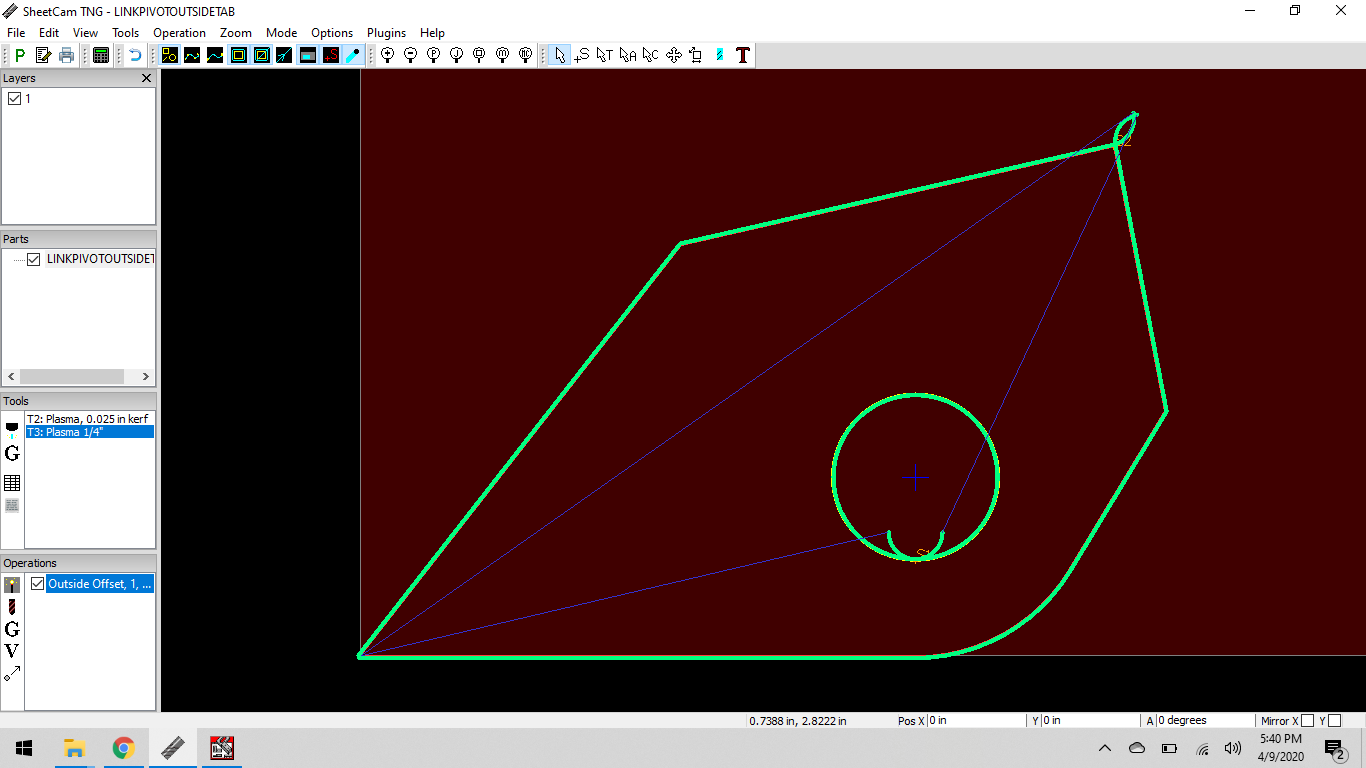Show hidden system tray icons
The height and width of the screenshot is (768, 1366).
1105,748
